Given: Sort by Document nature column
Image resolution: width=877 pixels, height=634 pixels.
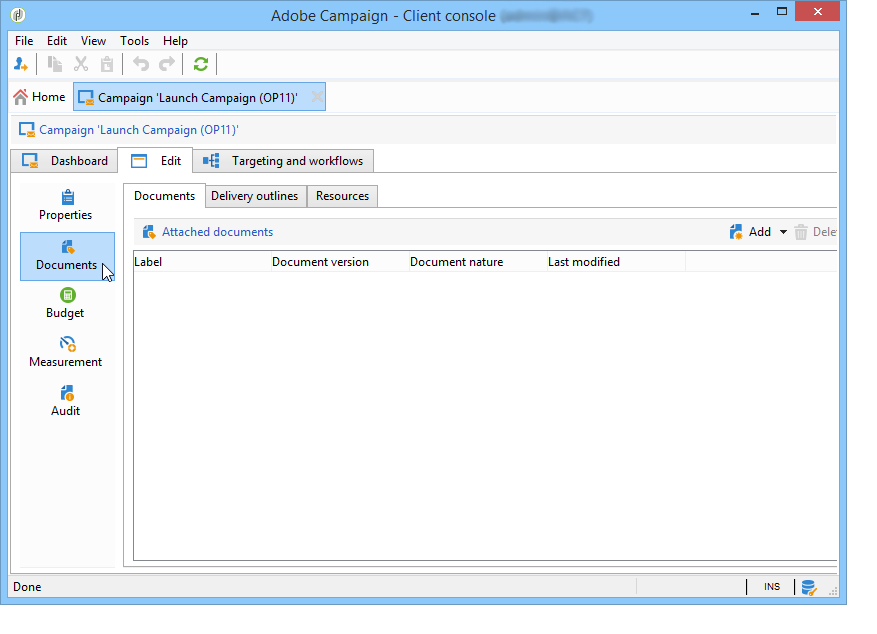Looking at the screenshot, I should point(478,262).
